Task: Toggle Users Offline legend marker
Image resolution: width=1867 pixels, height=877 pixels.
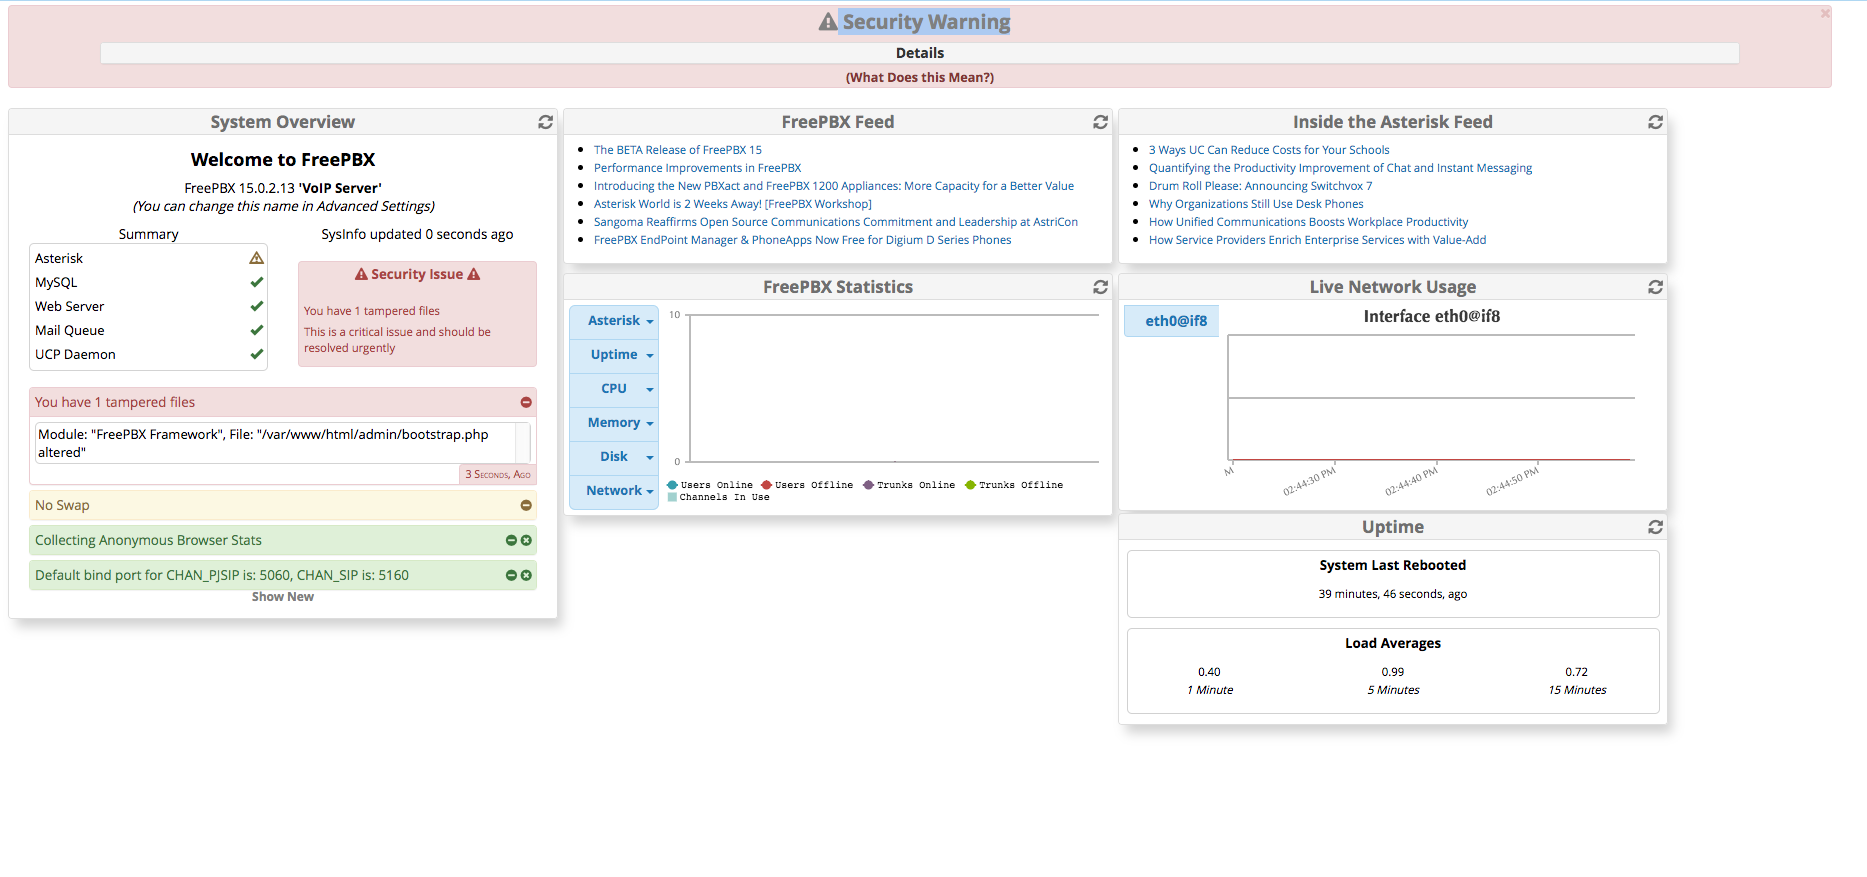Action: click(766, 485)
